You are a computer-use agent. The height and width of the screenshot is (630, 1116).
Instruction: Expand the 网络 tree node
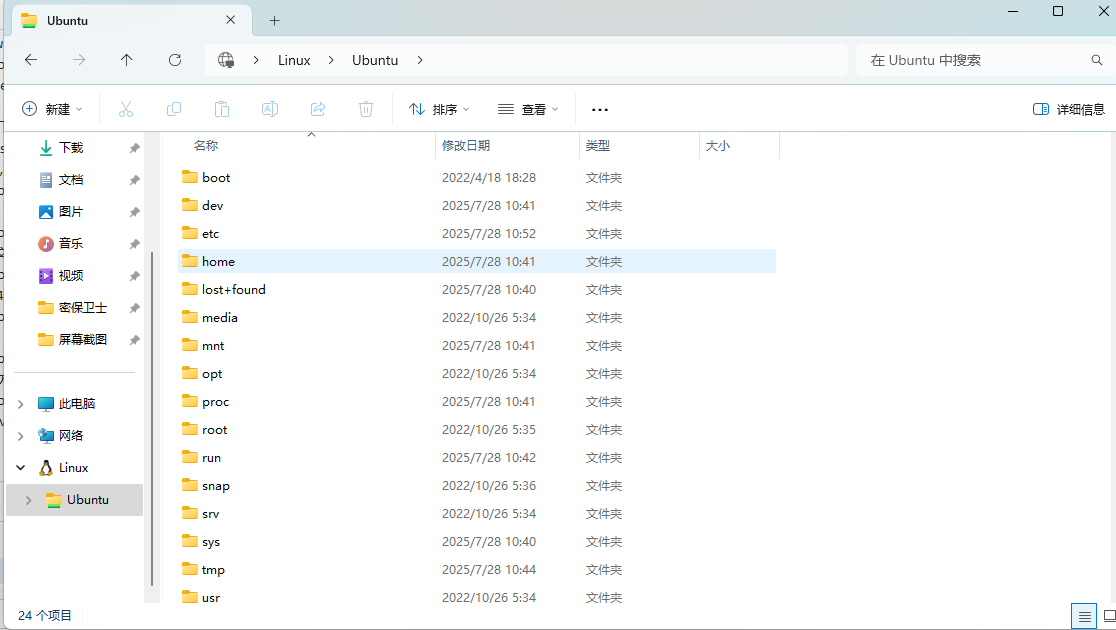21,436
